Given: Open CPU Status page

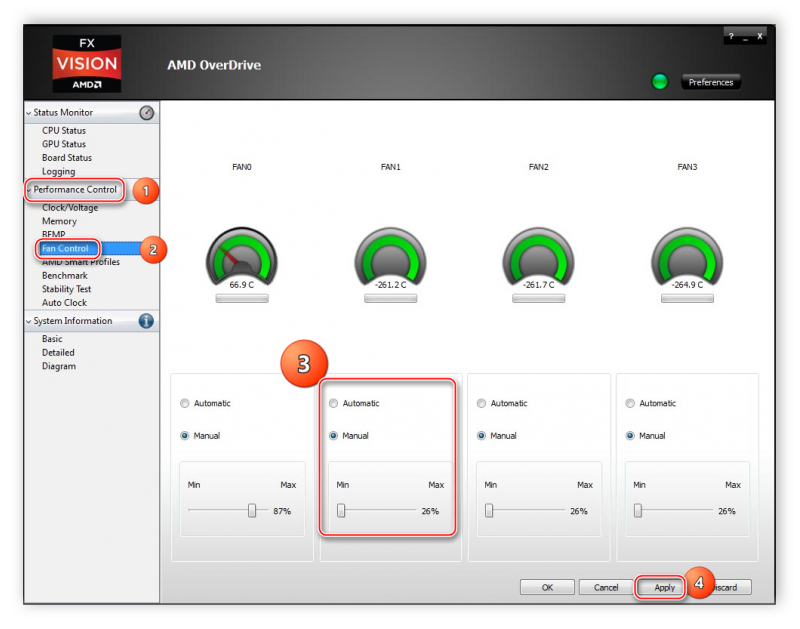Looking at the screenshot, I should point(64,131).
